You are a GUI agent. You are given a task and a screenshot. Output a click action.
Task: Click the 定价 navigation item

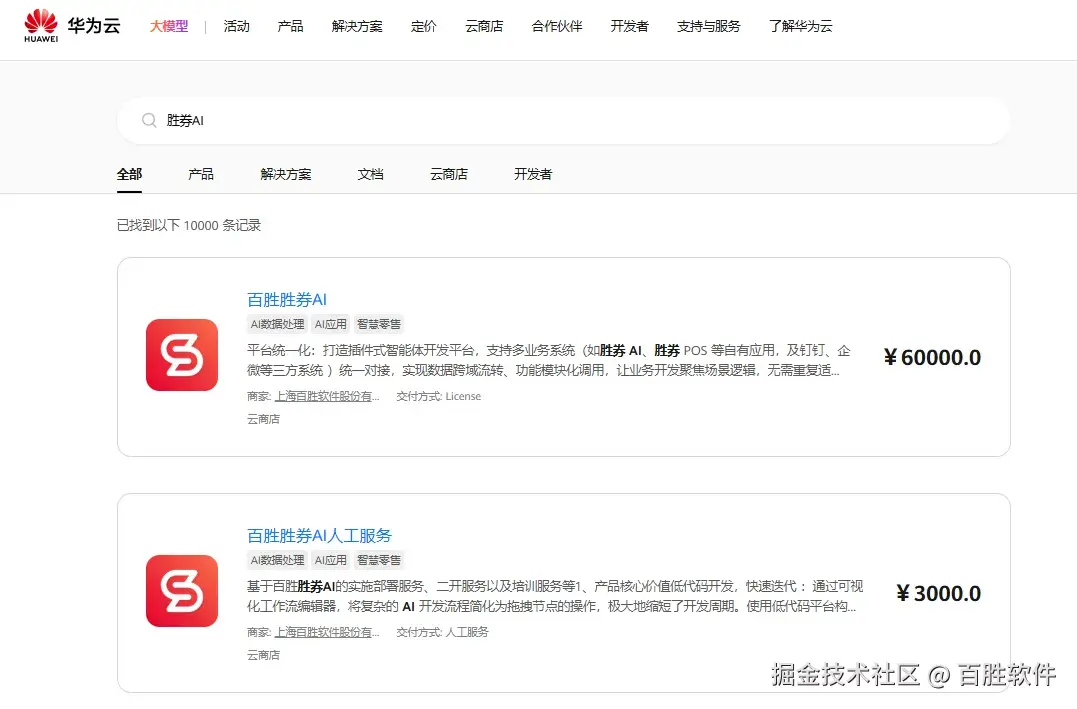pyautogui.click(x=423, y=27)
